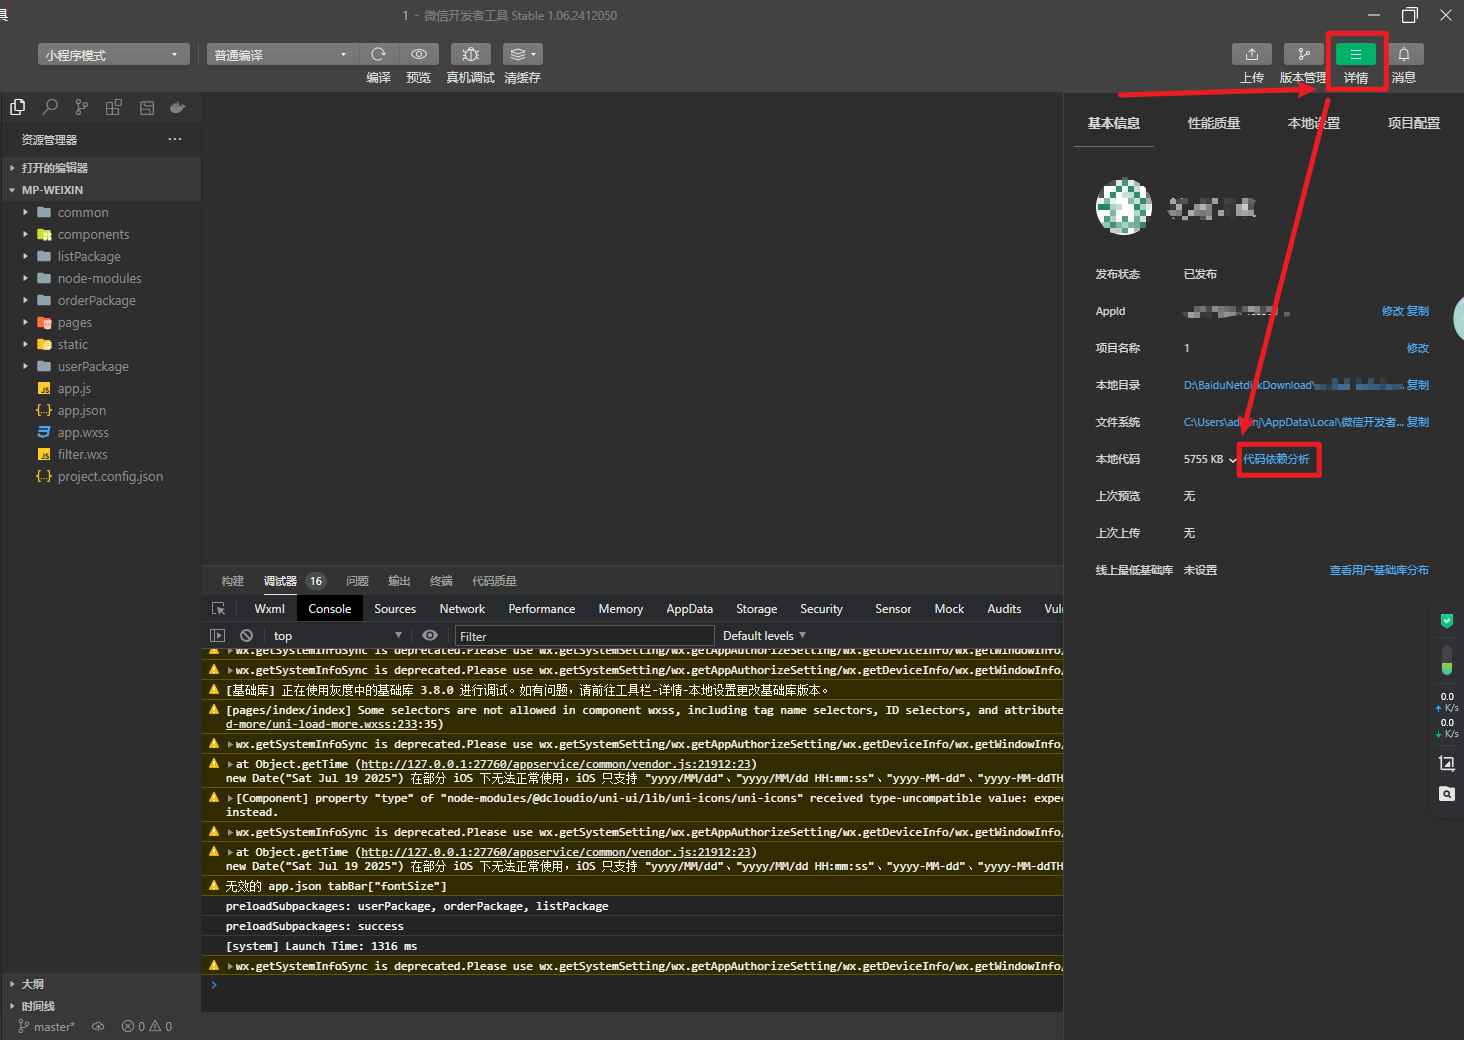Screen dimensions: 1464x1040
Task: Click the master* git branch indicator
Action: pos(47,1026)
